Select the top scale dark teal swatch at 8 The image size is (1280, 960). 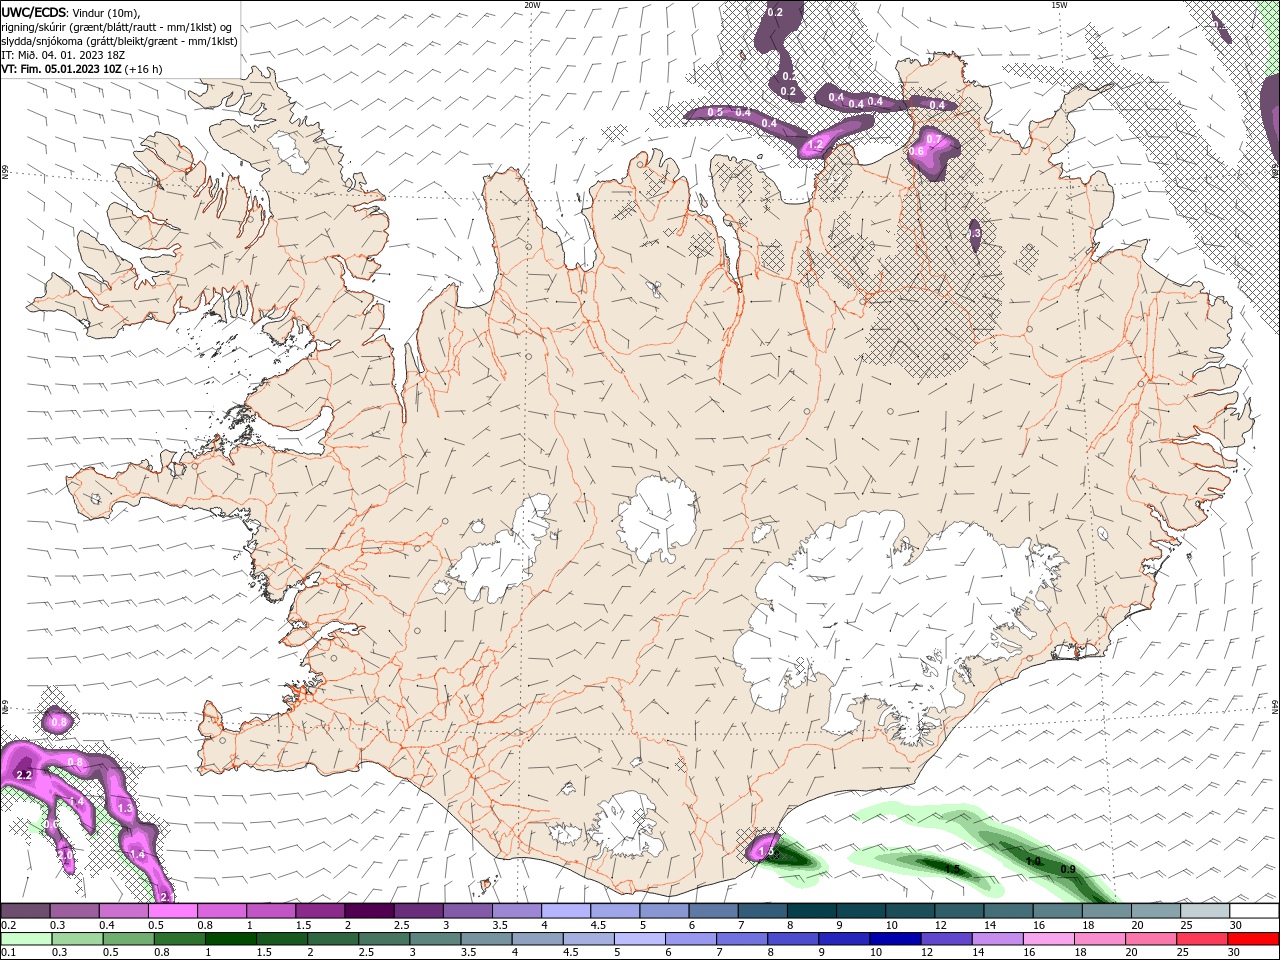[812, 911]
